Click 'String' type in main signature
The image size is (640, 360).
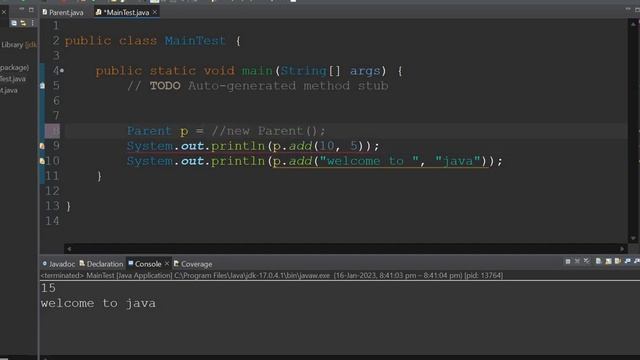coord(303,71)
